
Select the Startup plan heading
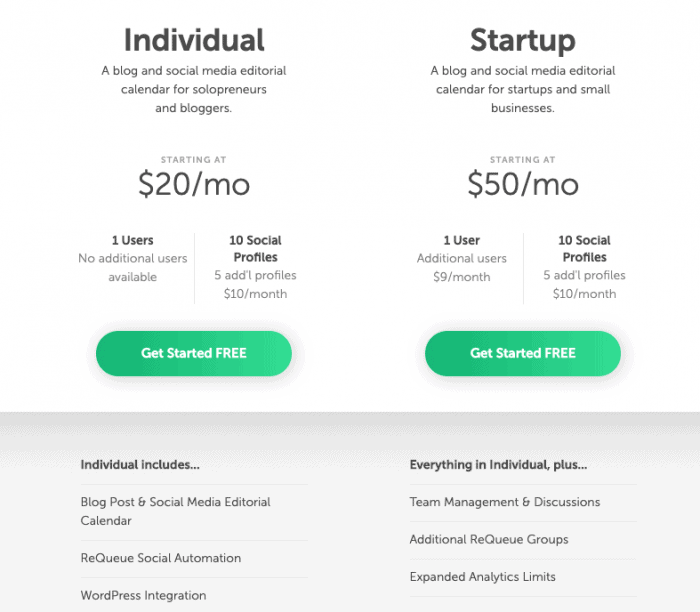tap(522, 40)
